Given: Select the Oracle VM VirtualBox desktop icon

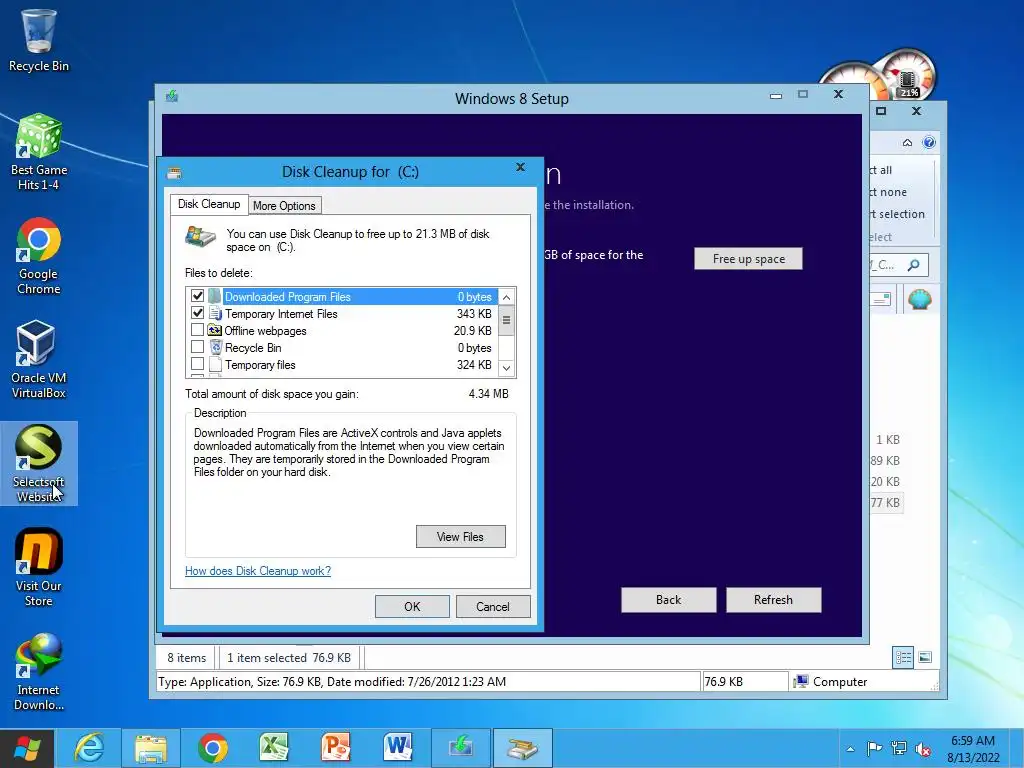Looking at the screenshot, I should 39,359.
